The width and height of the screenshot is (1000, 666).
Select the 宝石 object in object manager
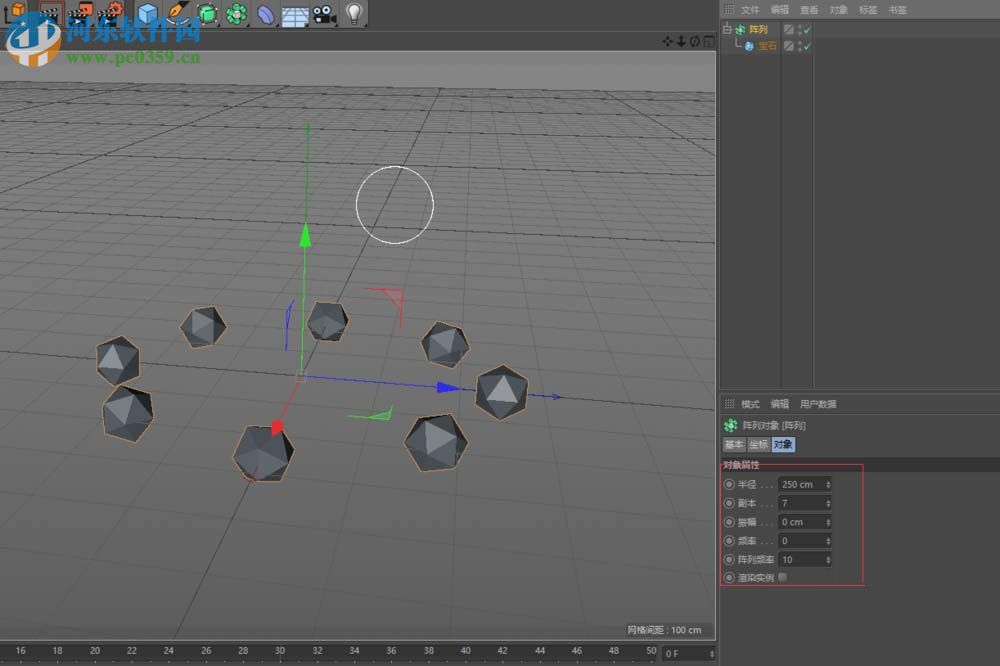[765, 45]
